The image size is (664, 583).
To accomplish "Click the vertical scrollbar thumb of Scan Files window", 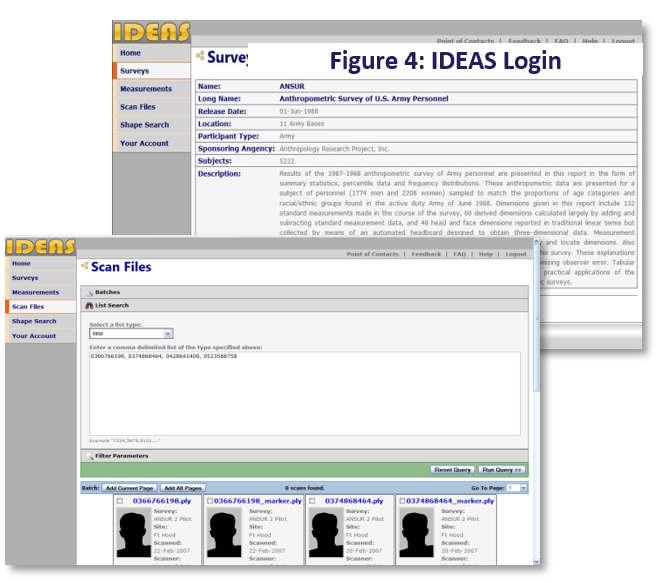I will pos(537,318).
